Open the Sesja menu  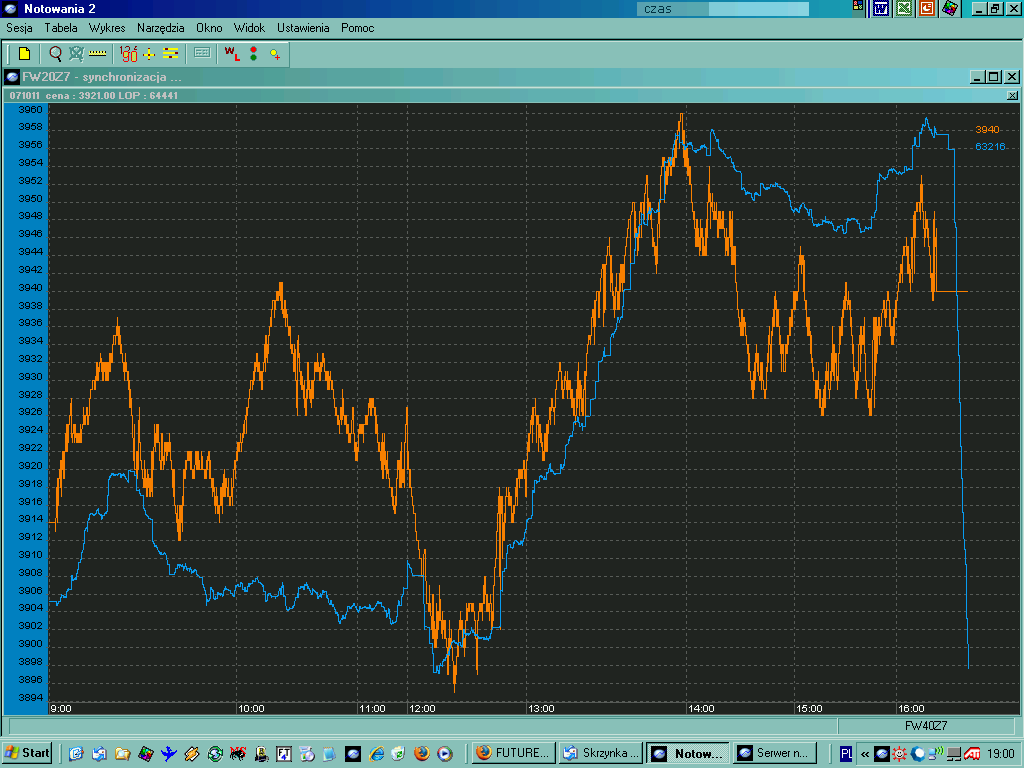(x=20, y=28)
